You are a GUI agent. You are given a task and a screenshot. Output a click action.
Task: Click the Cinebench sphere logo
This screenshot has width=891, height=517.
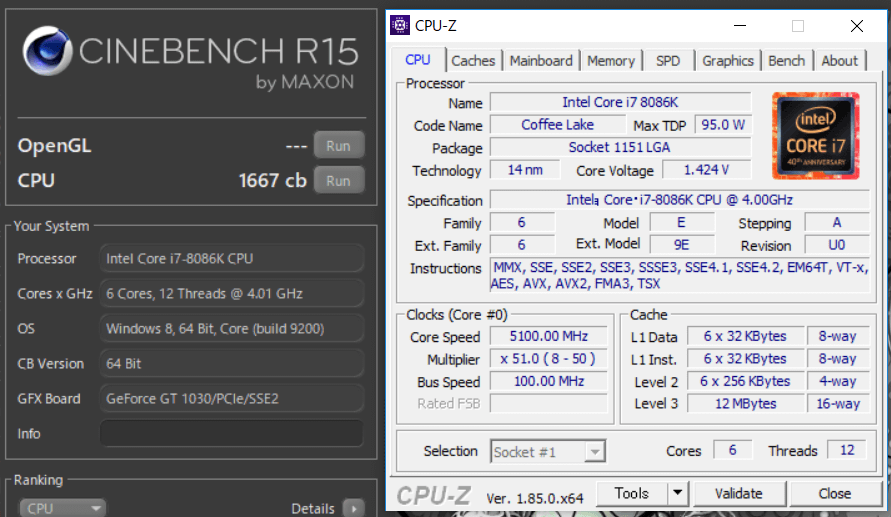coord(48,51)
